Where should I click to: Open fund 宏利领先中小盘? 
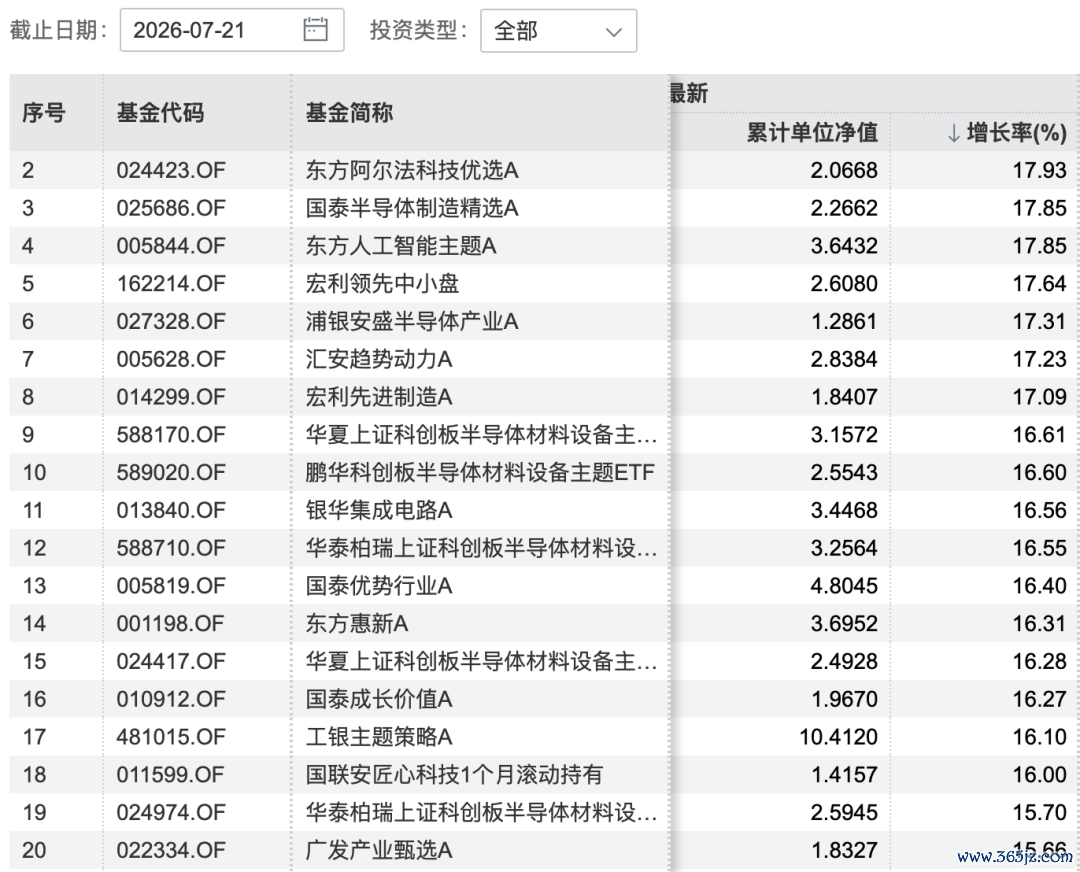tap(382, 284)
